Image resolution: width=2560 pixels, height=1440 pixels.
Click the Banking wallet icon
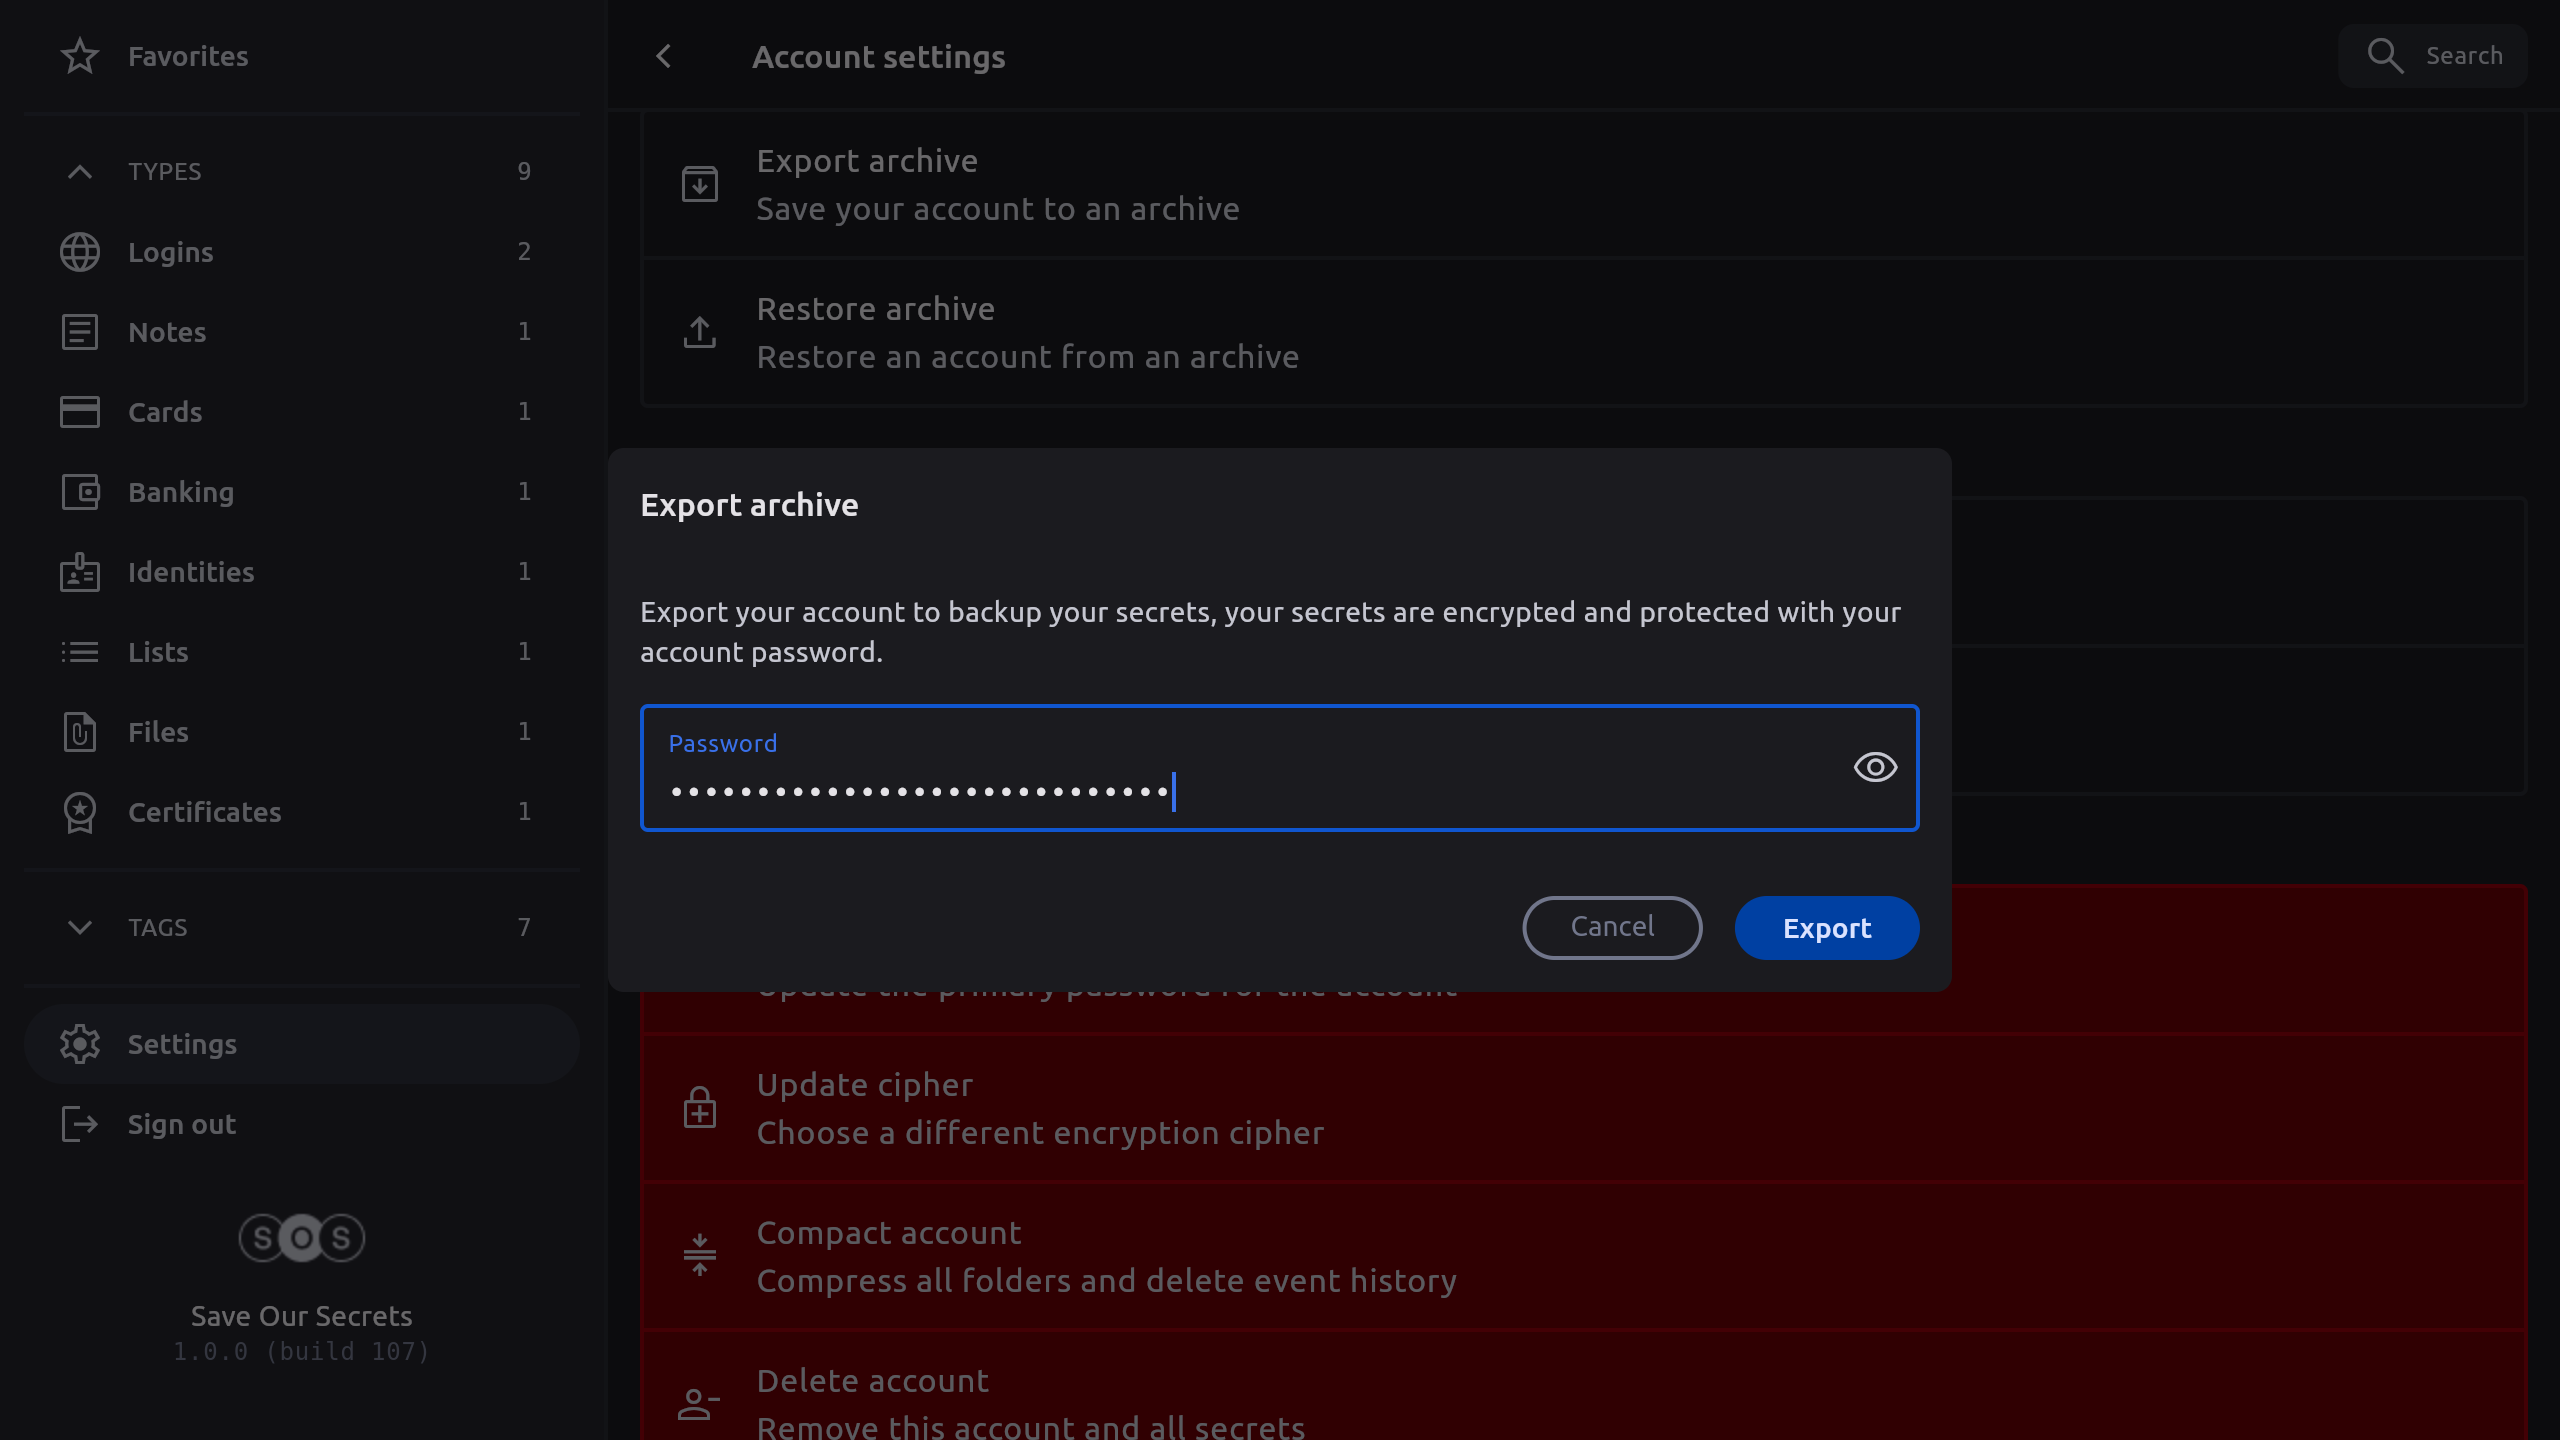pos(80,492)
